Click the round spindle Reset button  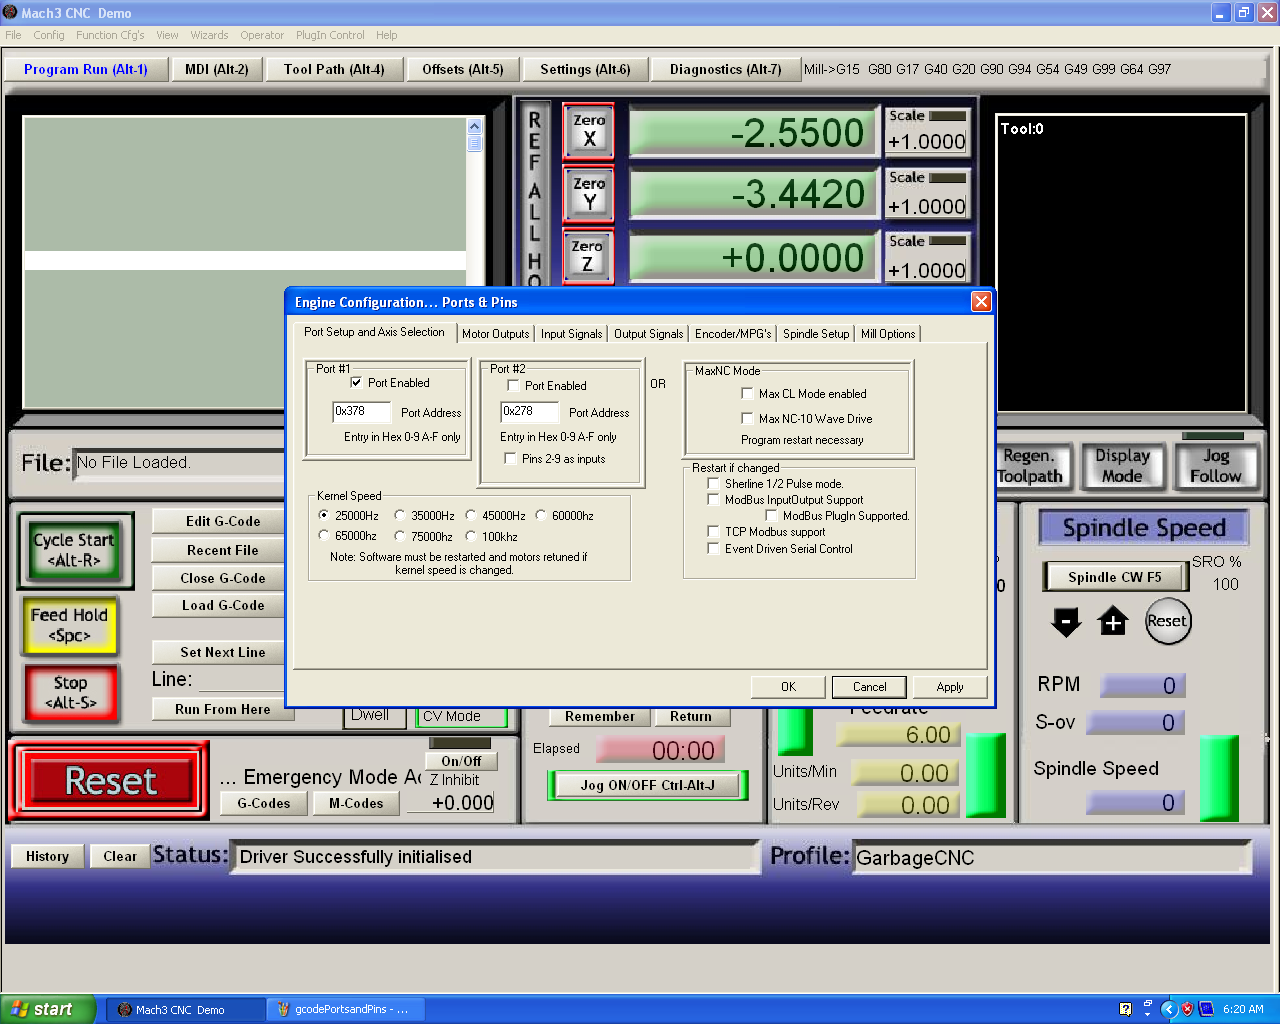[1167, 621]
